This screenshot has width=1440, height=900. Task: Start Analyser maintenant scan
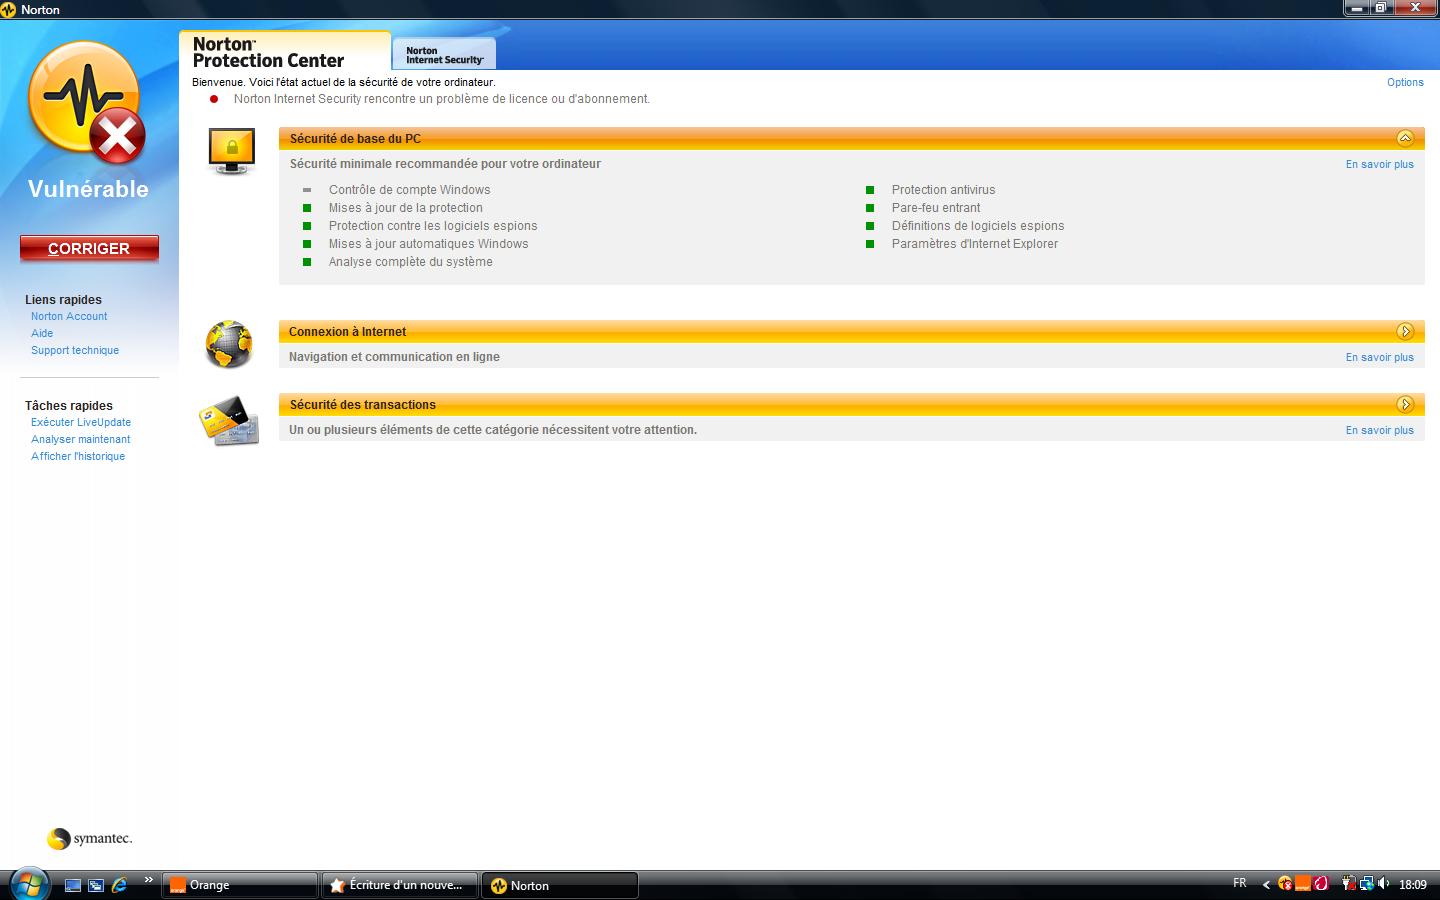click(x=80, y=439)
